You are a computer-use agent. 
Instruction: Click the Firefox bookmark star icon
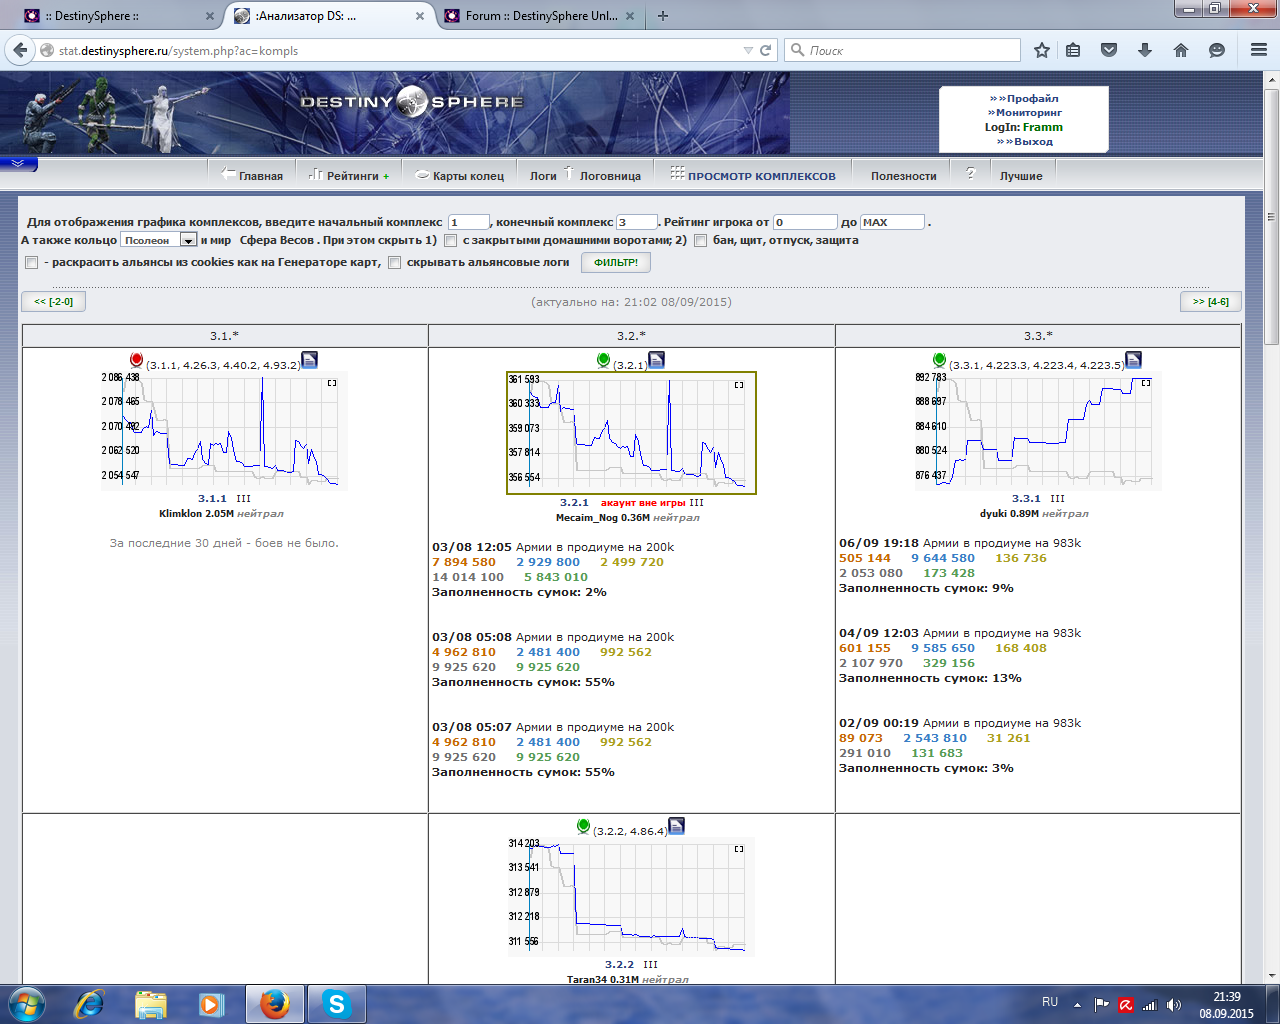click(1042, 50)
